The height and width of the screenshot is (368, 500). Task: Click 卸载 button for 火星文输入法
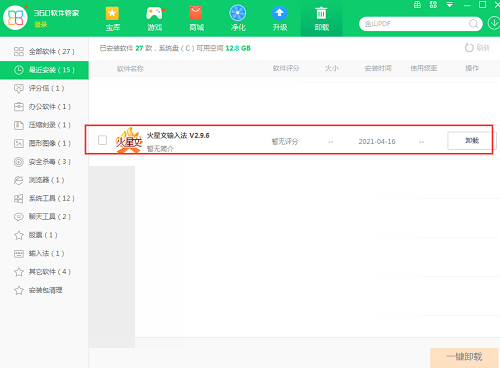[x=472, y=140]
